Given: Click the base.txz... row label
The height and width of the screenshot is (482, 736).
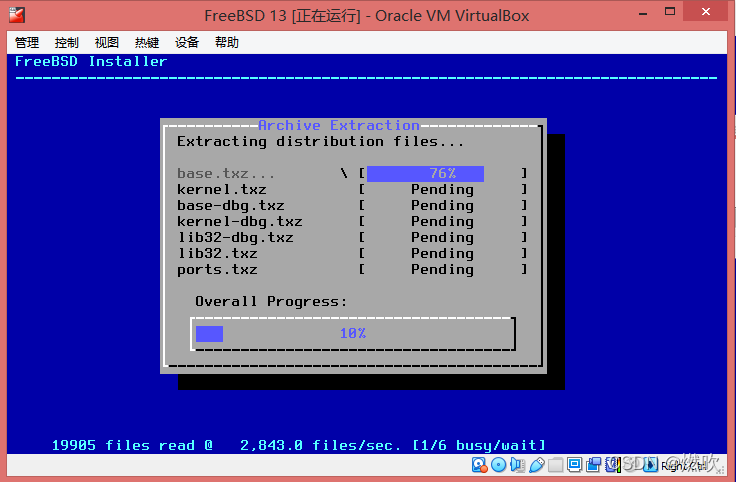Looking at the screenshot, I should [226, 174].
